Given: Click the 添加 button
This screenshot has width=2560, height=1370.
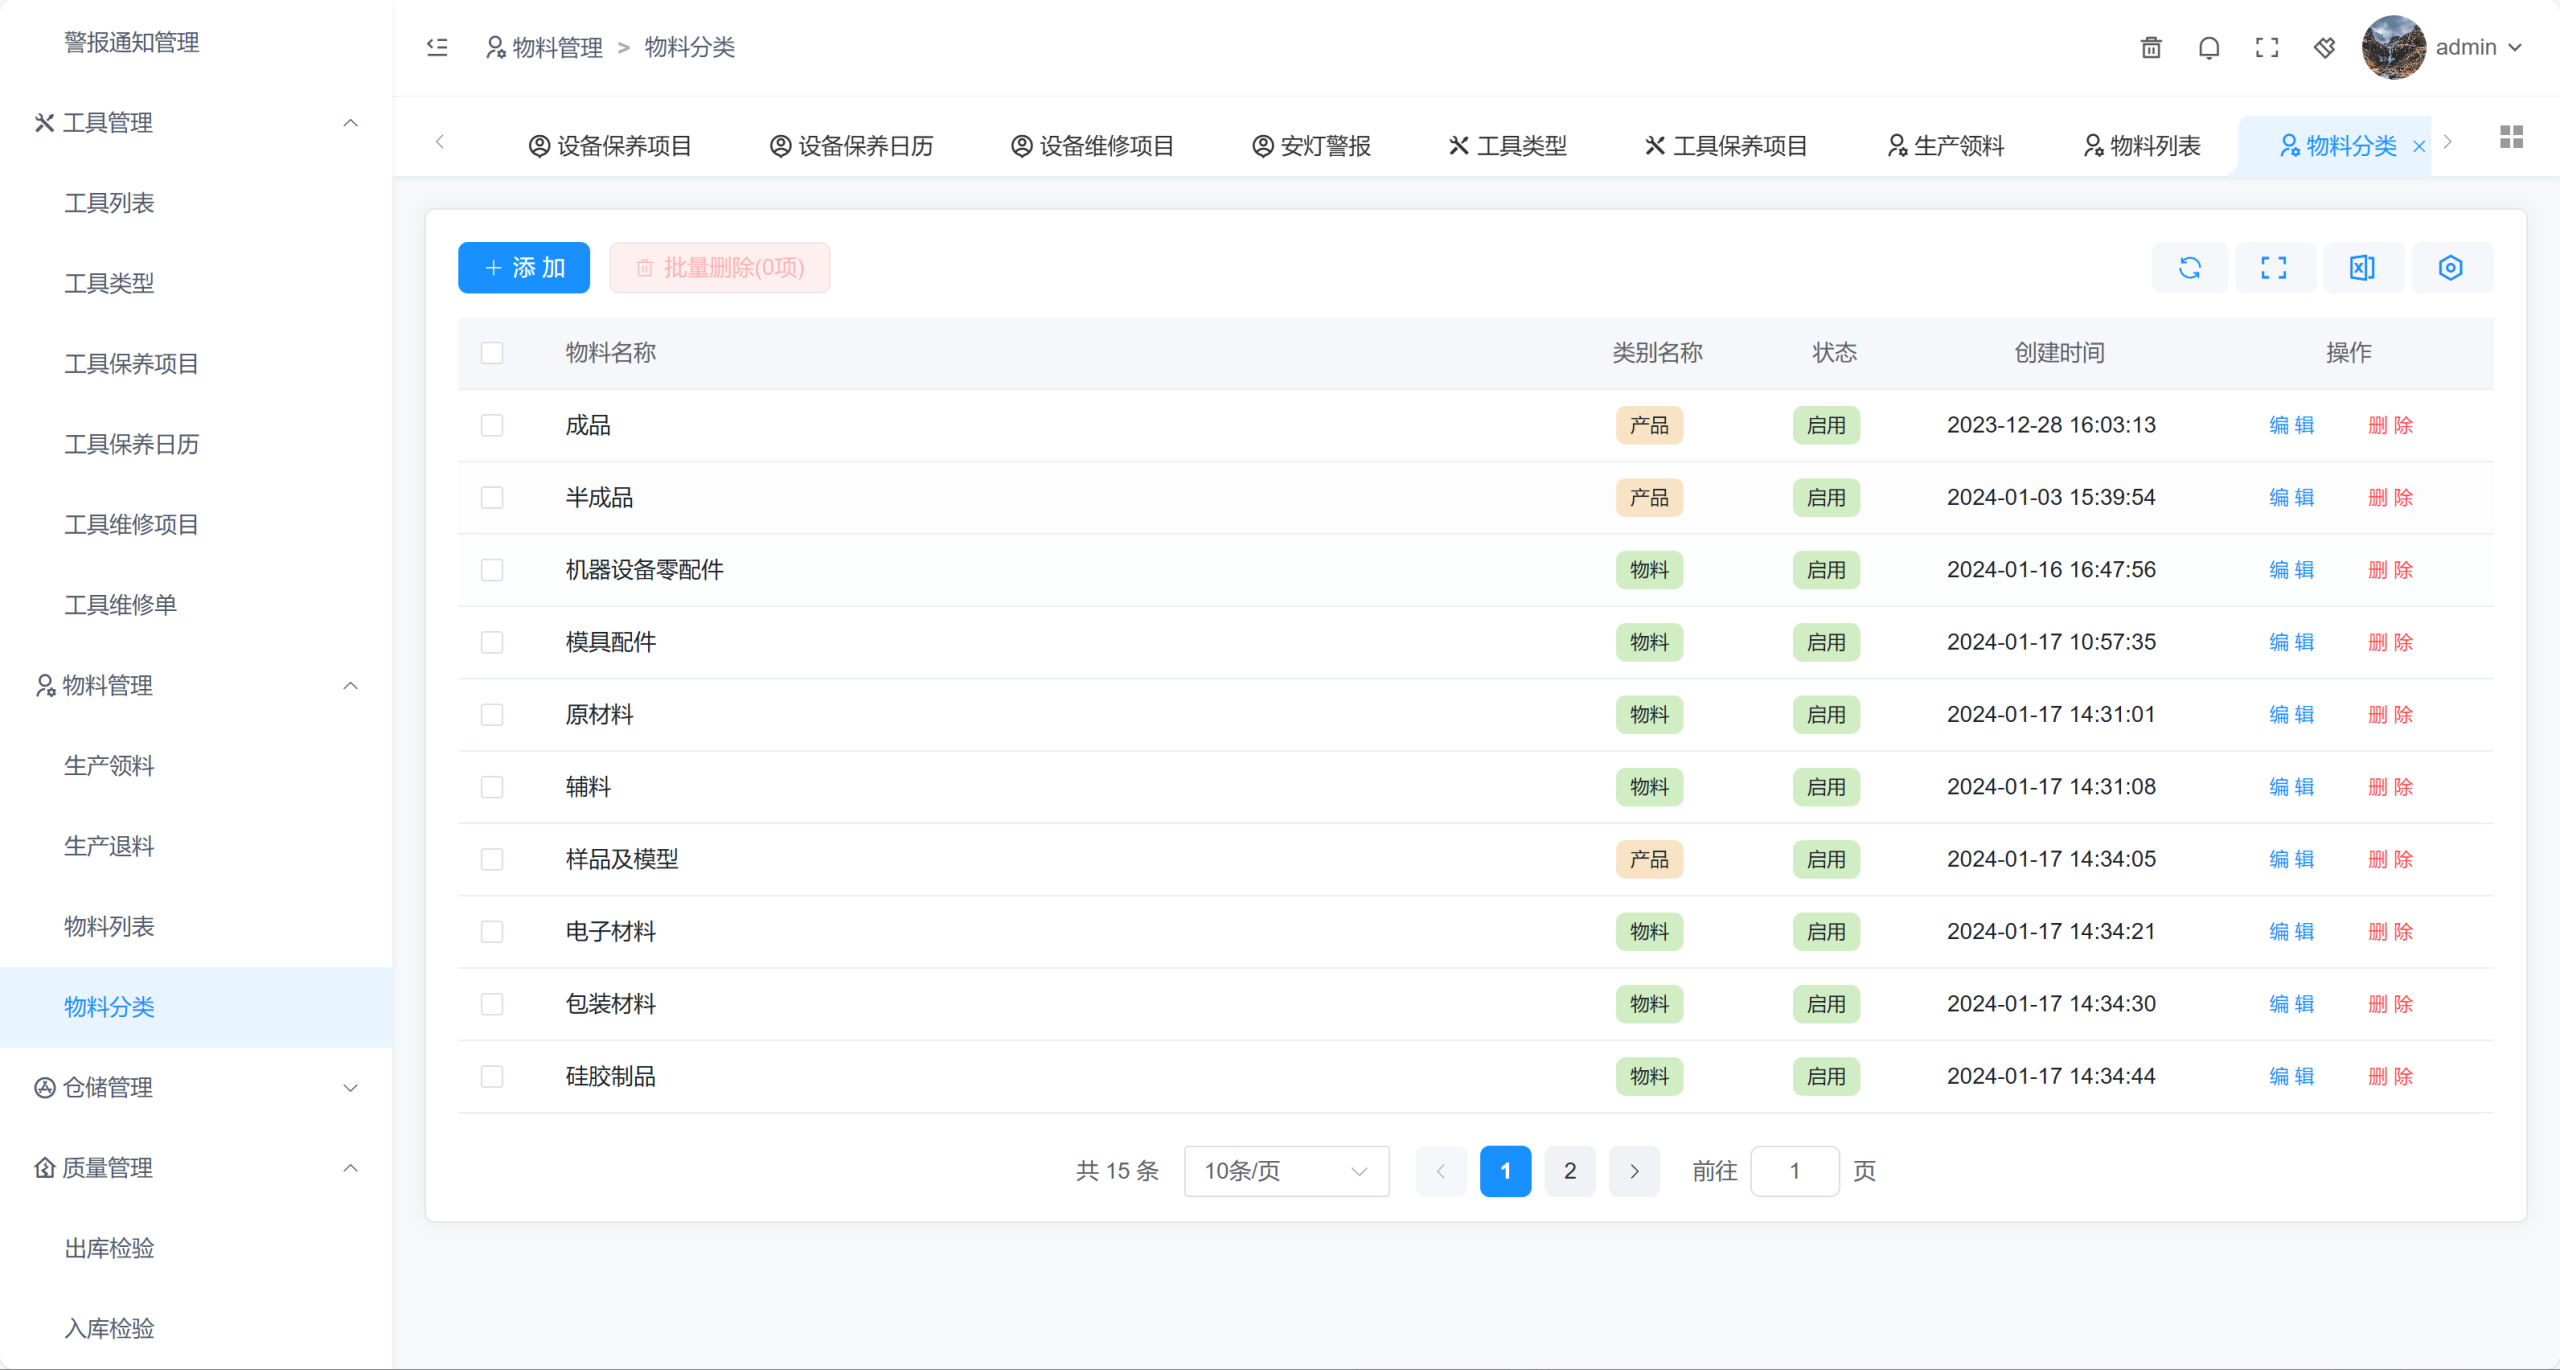Looking at the screenshot, I should pos(524,268).
